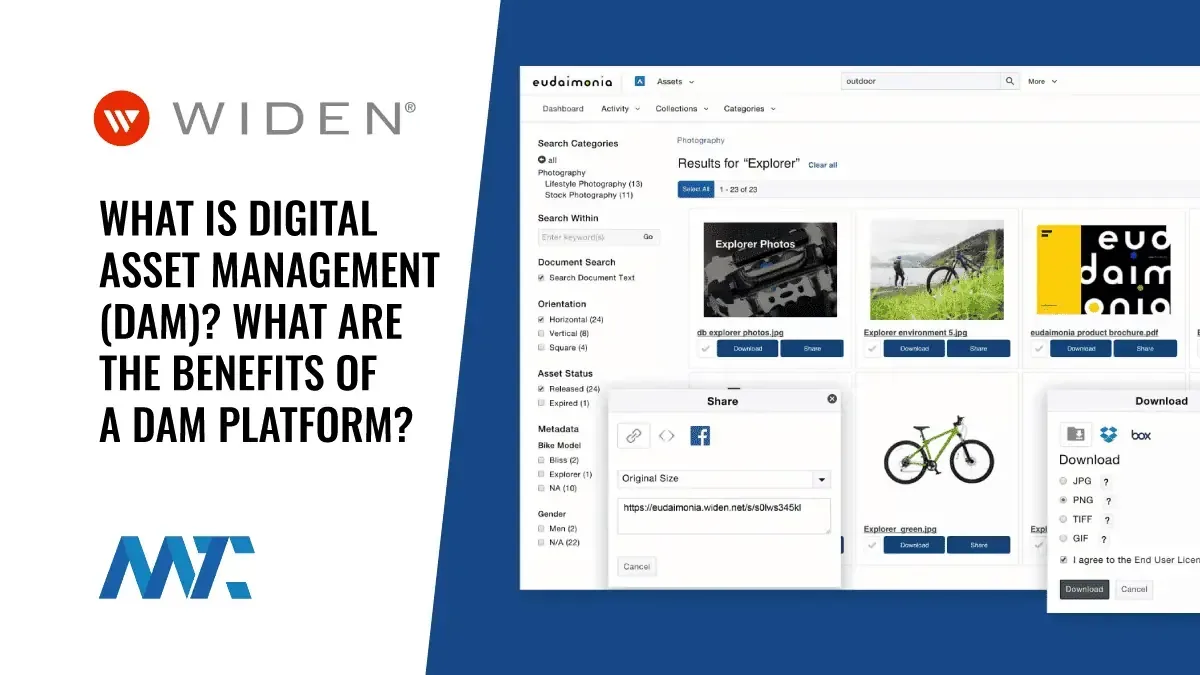This screenshot has width=1200, height=675.
Task: Check the Men gender filter
Action: point(542,528)
